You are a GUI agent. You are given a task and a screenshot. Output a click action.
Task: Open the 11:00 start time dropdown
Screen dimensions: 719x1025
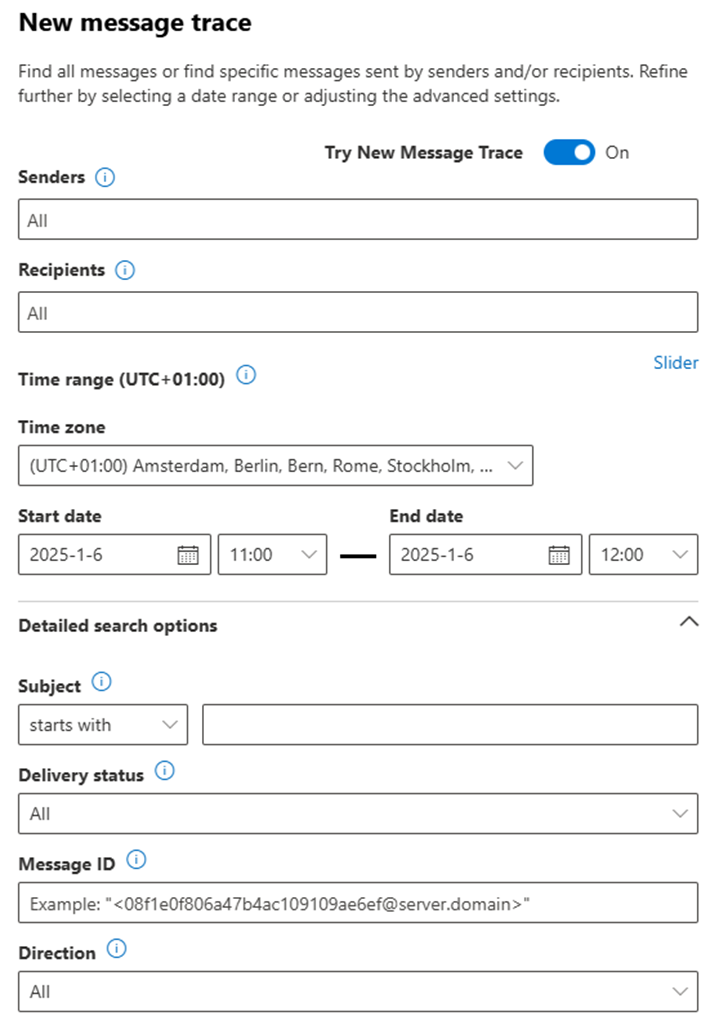pyautogui.click(x=272, y=555)
